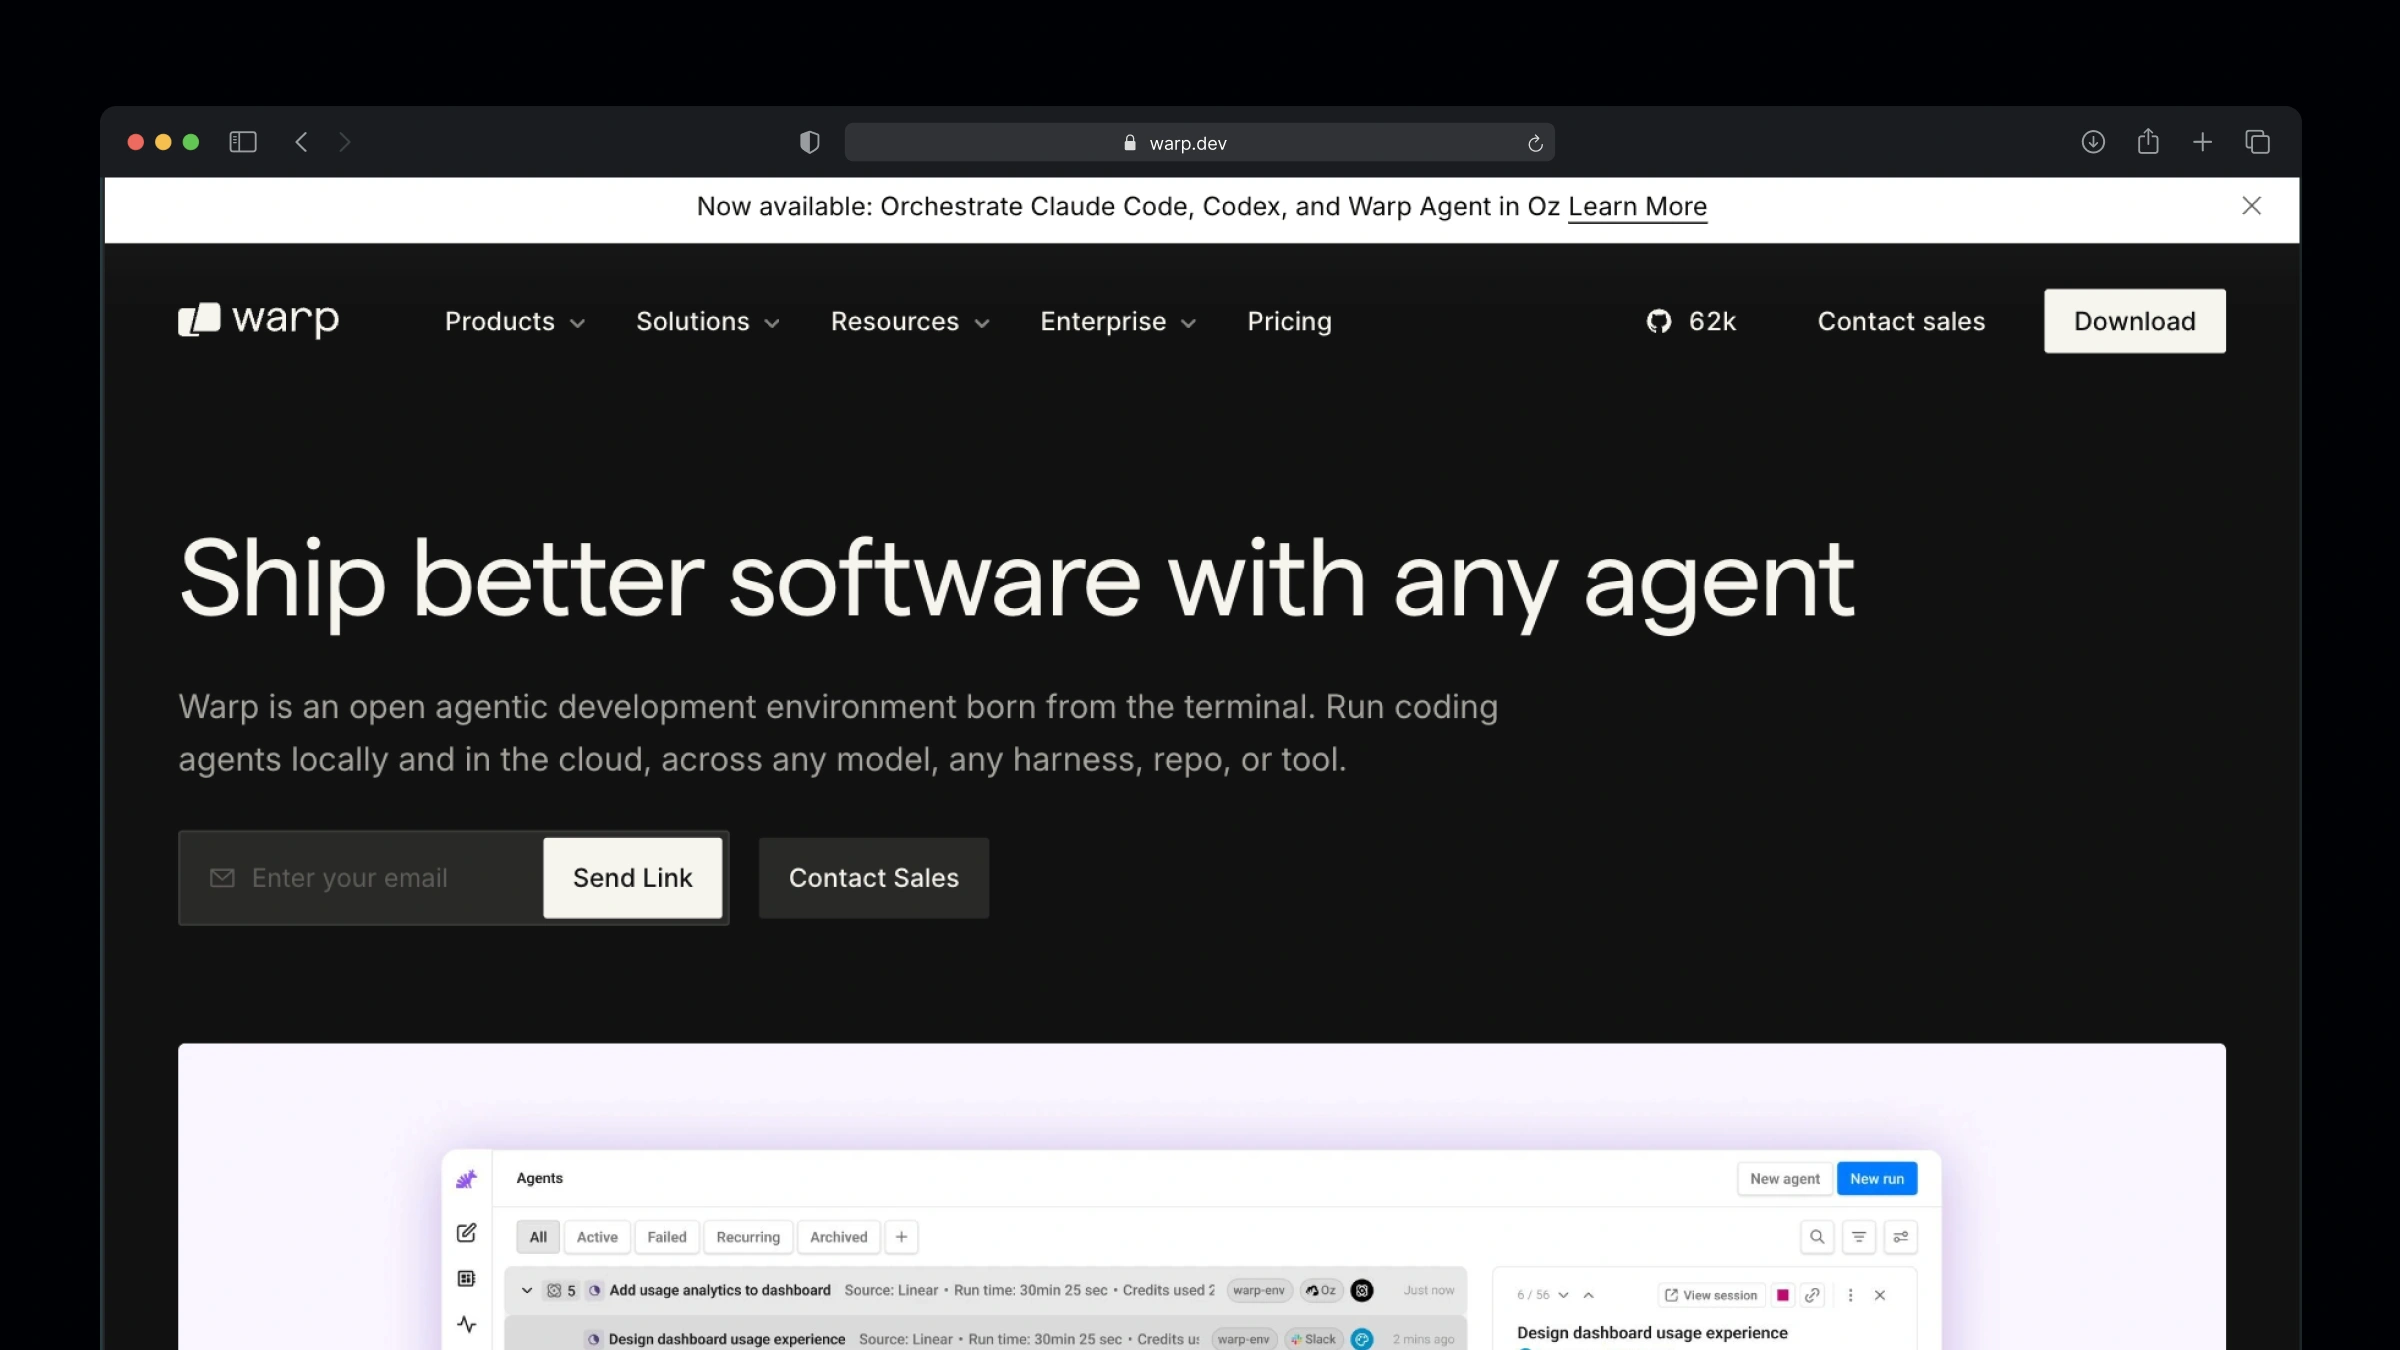Open the Pricing page
2400x1350 pixels.
click(1289, 321)
